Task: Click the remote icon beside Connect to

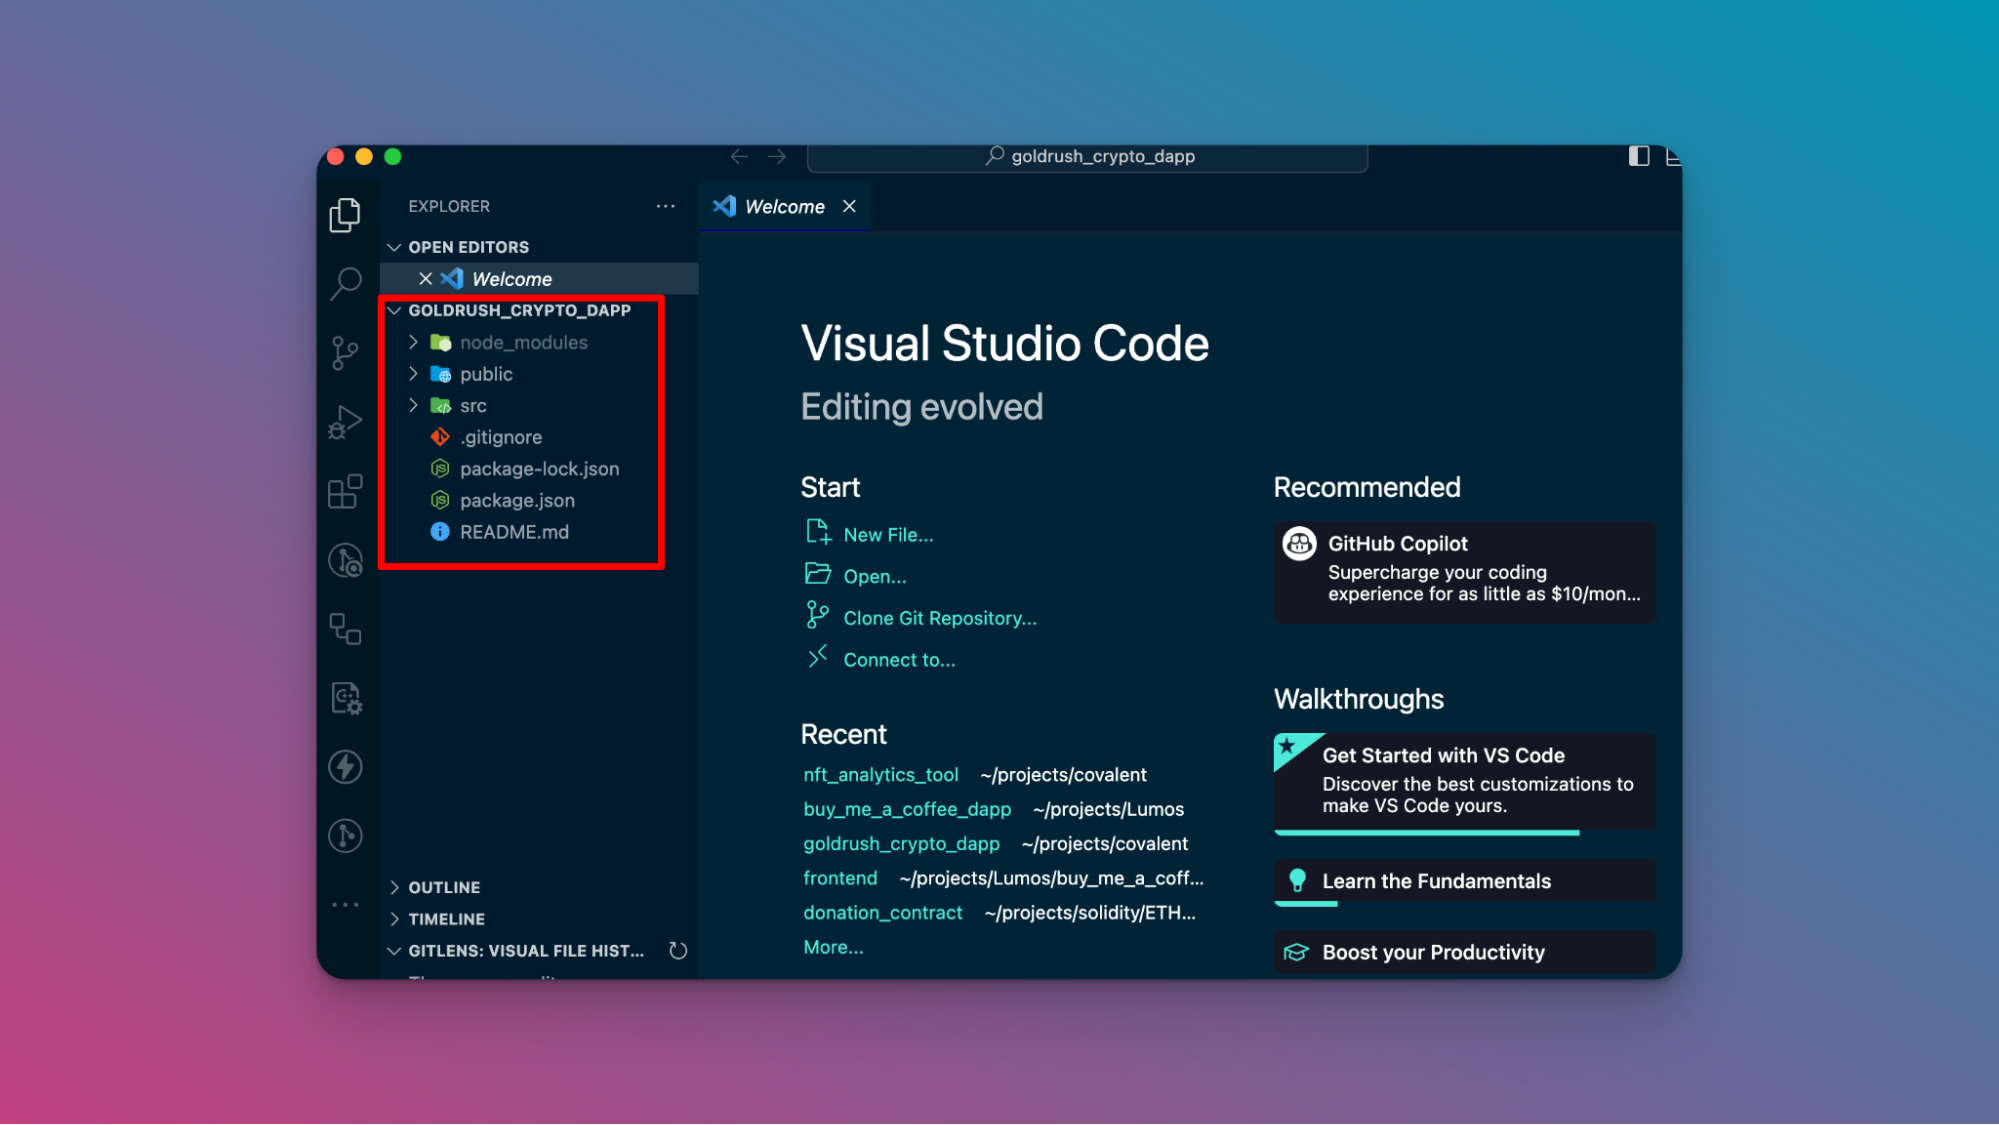Action: point(818,657)
